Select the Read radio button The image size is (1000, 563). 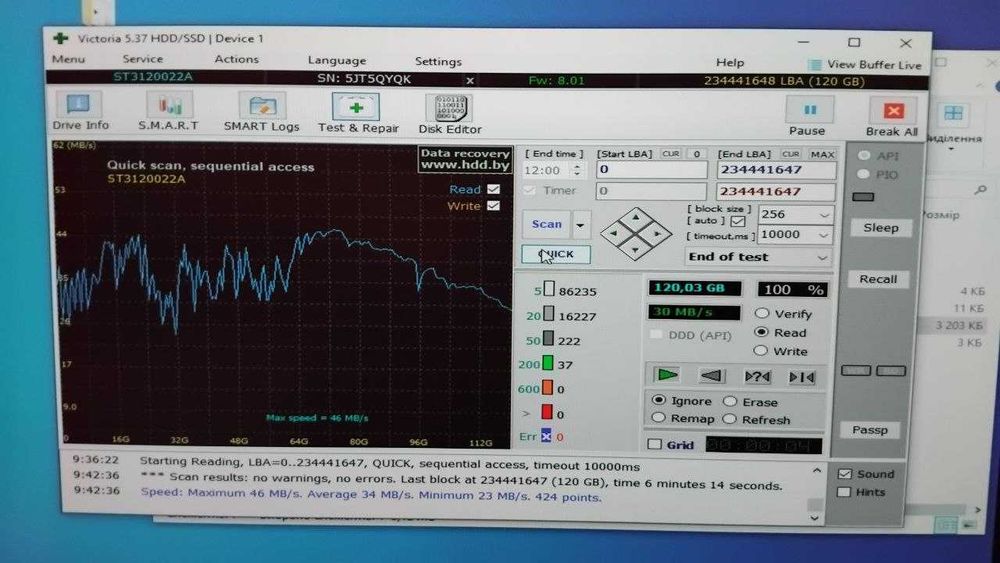760,332
